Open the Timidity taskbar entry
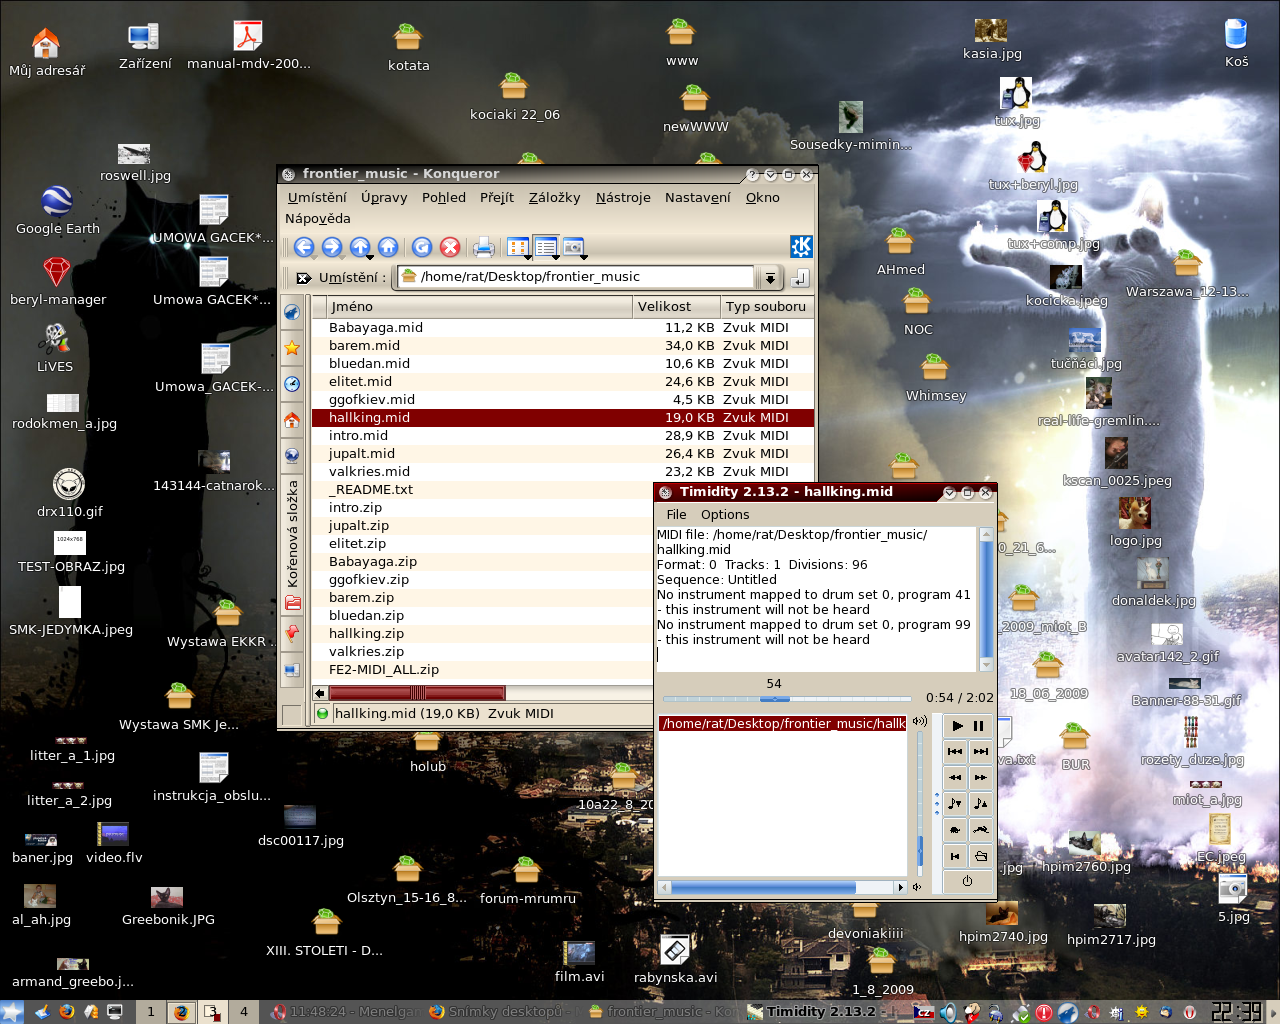The width and height of the screenshot is (1280, 1024). click(824, 1012)
